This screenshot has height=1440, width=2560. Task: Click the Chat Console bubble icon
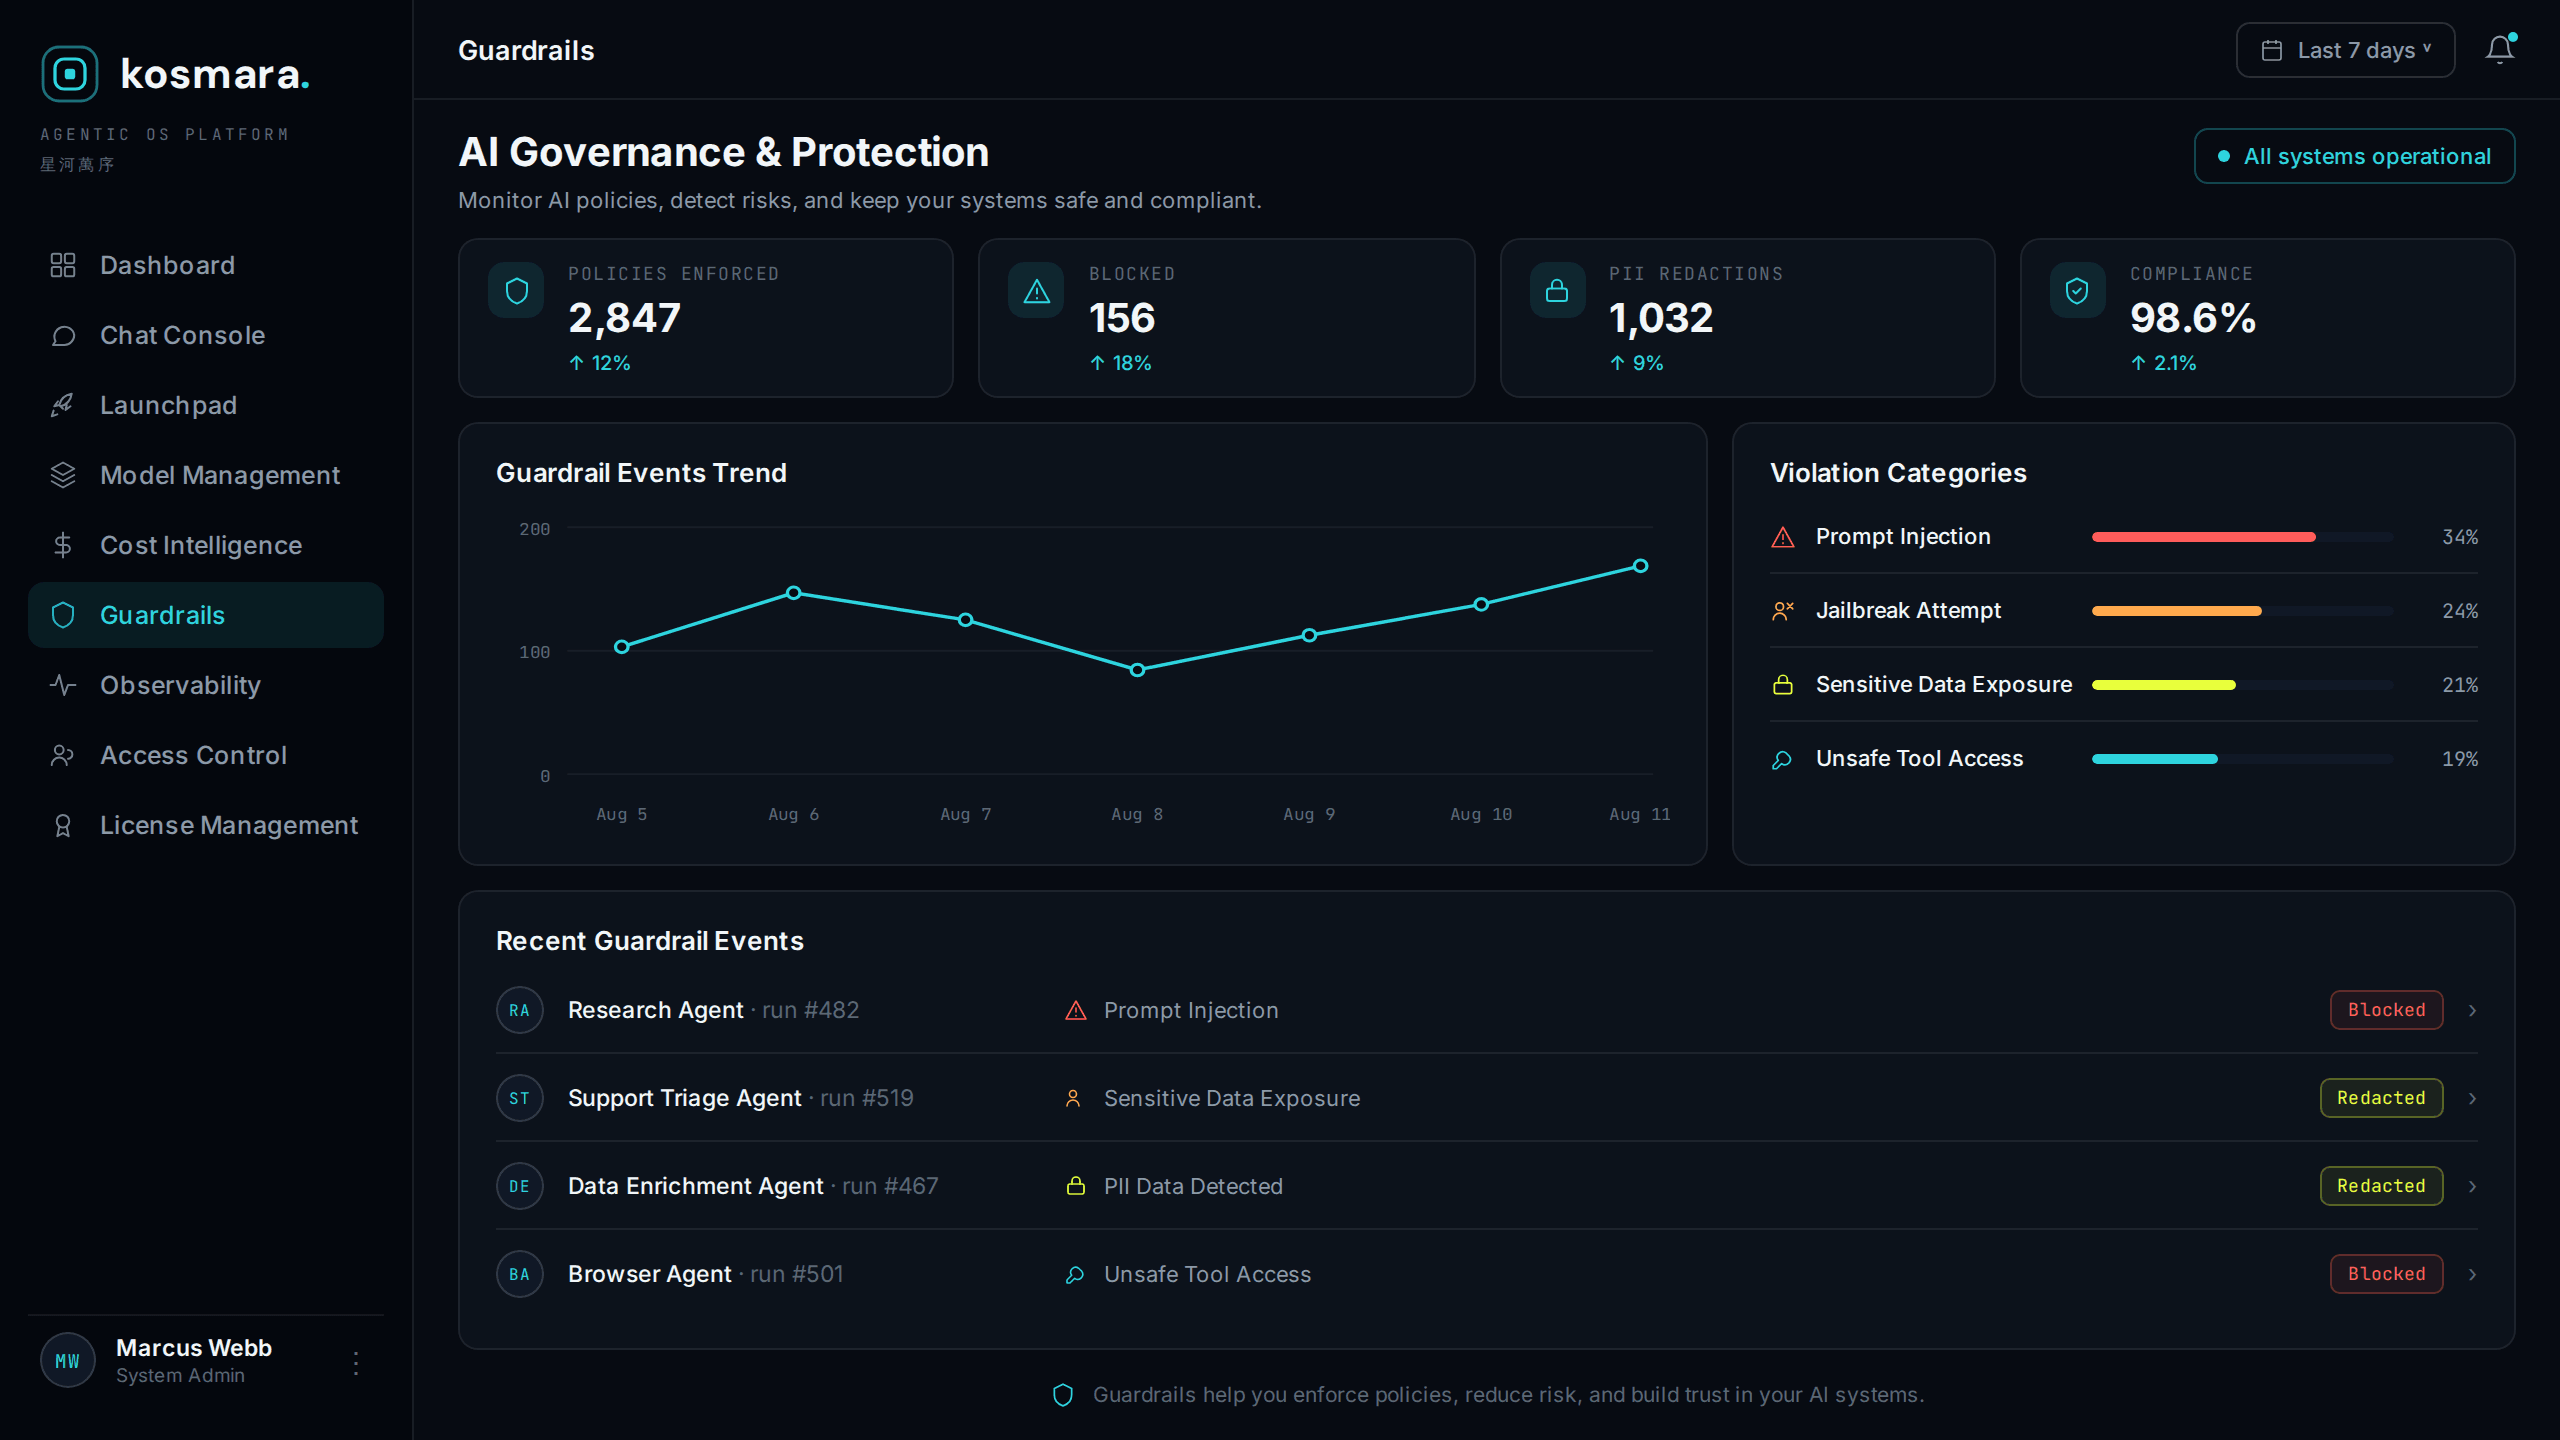pos(63,335)
